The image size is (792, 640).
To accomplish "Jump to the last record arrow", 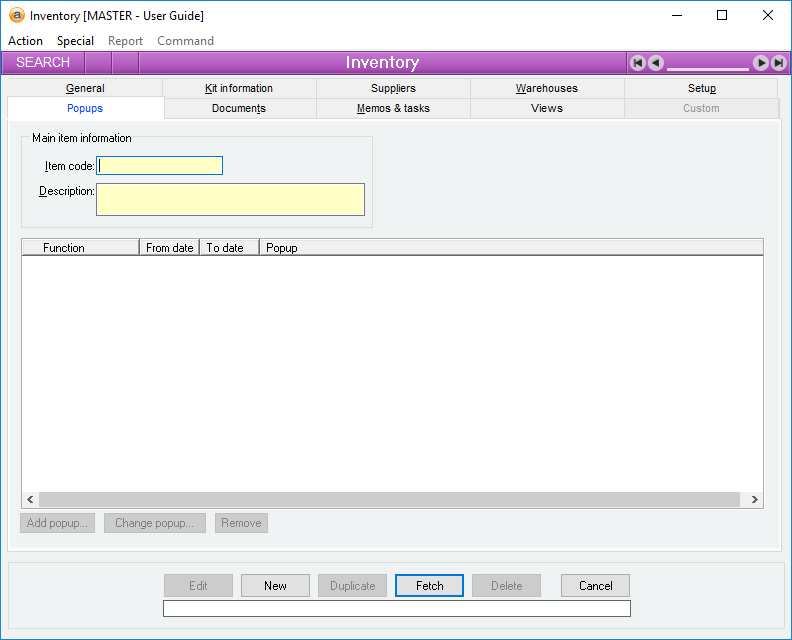I will 778,63.
